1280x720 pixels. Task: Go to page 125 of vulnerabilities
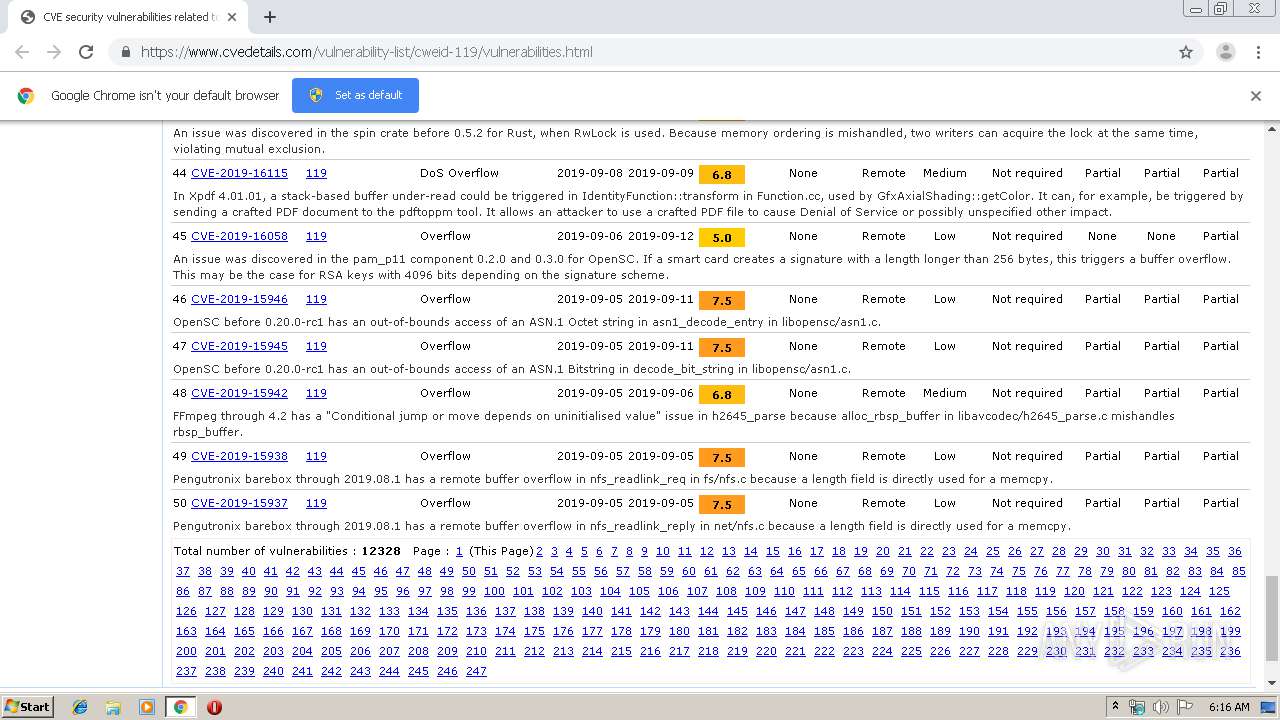point(1219,591)
